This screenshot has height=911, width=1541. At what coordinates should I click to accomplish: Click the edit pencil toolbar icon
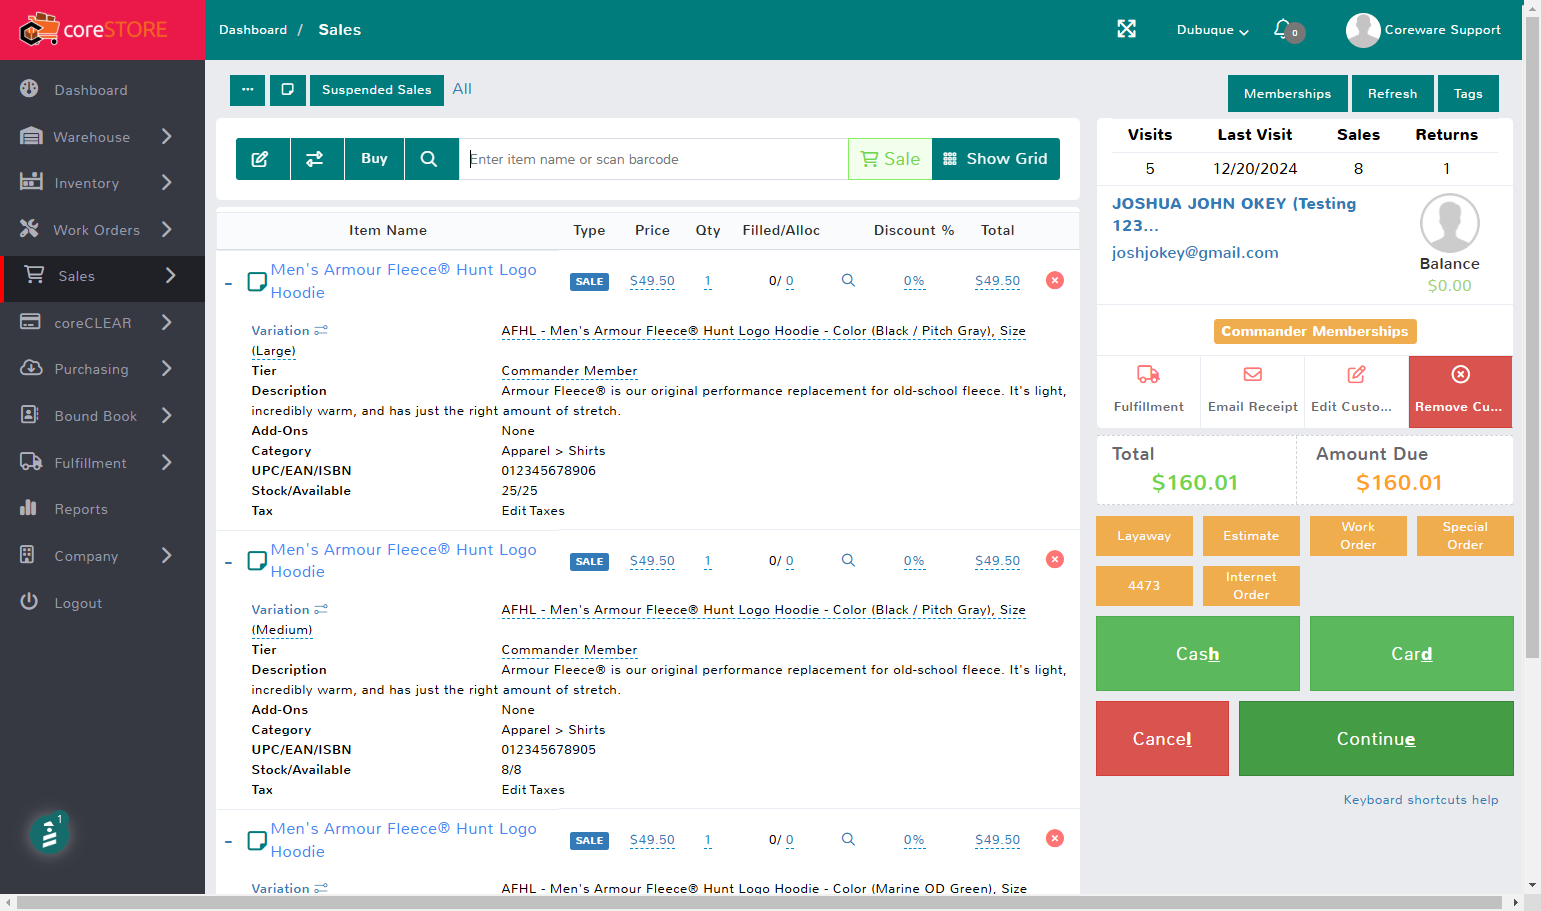tap(260, 159)
